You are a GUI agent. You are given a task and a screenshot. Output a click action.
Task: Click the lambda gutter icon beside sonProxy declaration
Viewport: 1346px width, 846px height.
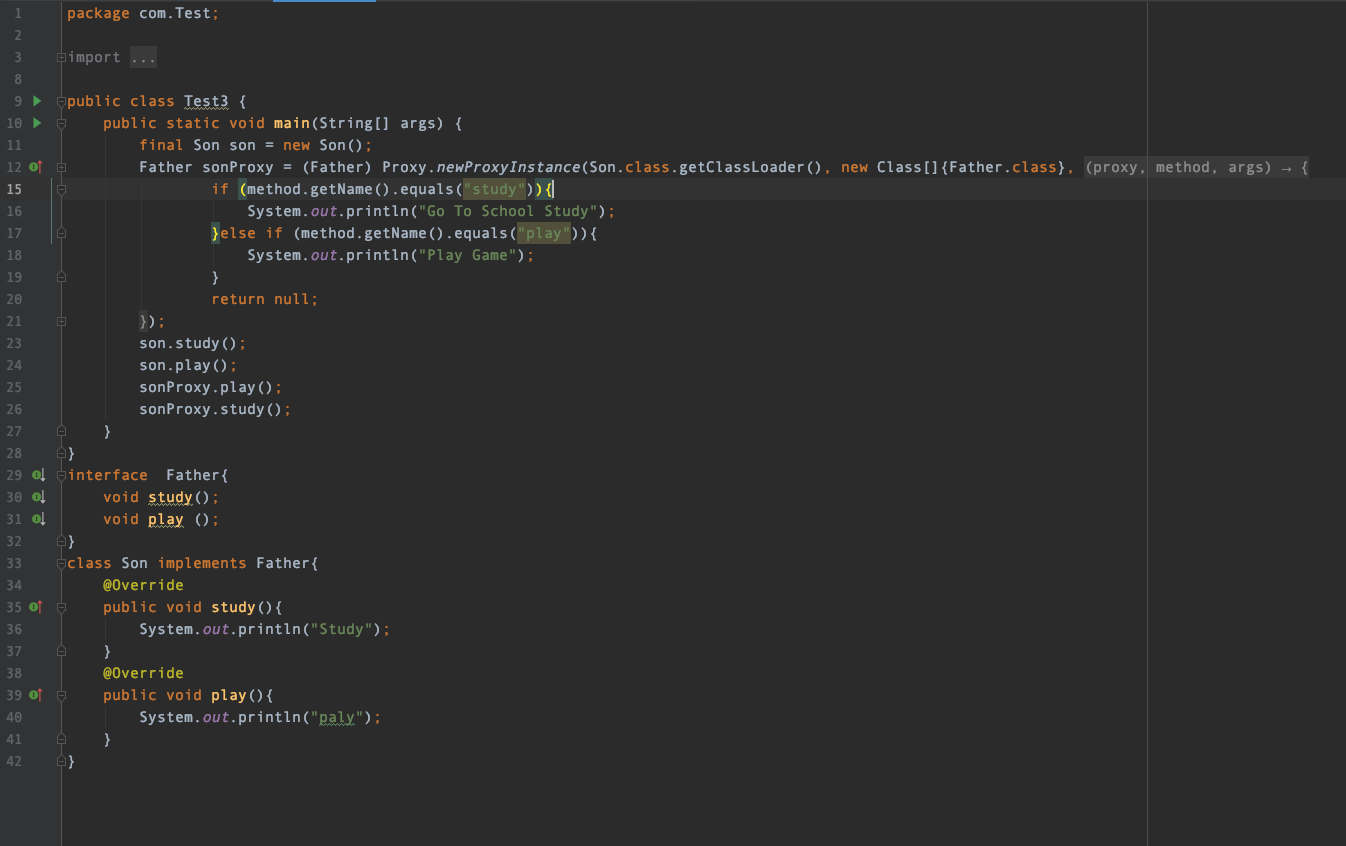pos(36,167)
